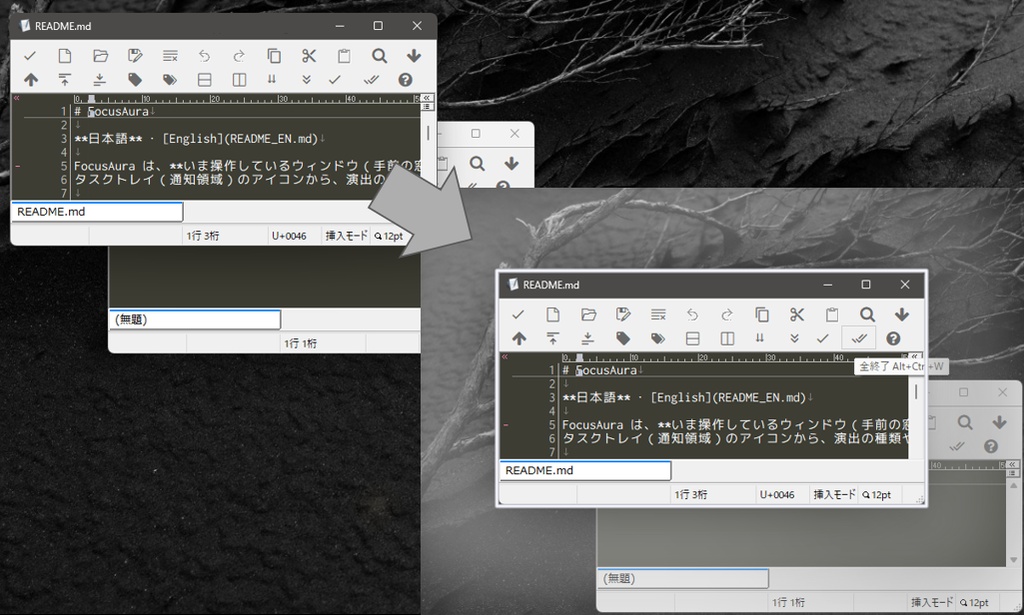Click bold down arrow in lower README.md window
This screenshot has height=615, width=1024.
pos(902,314)
